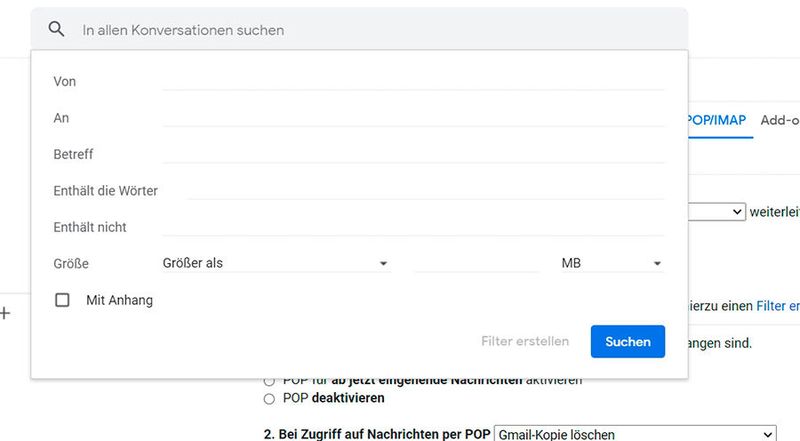Select POP für ab jetzt eingehende Nachrichten
This screenshot has height=441, width=800.
pyautogui.click(x=269, y=381)
